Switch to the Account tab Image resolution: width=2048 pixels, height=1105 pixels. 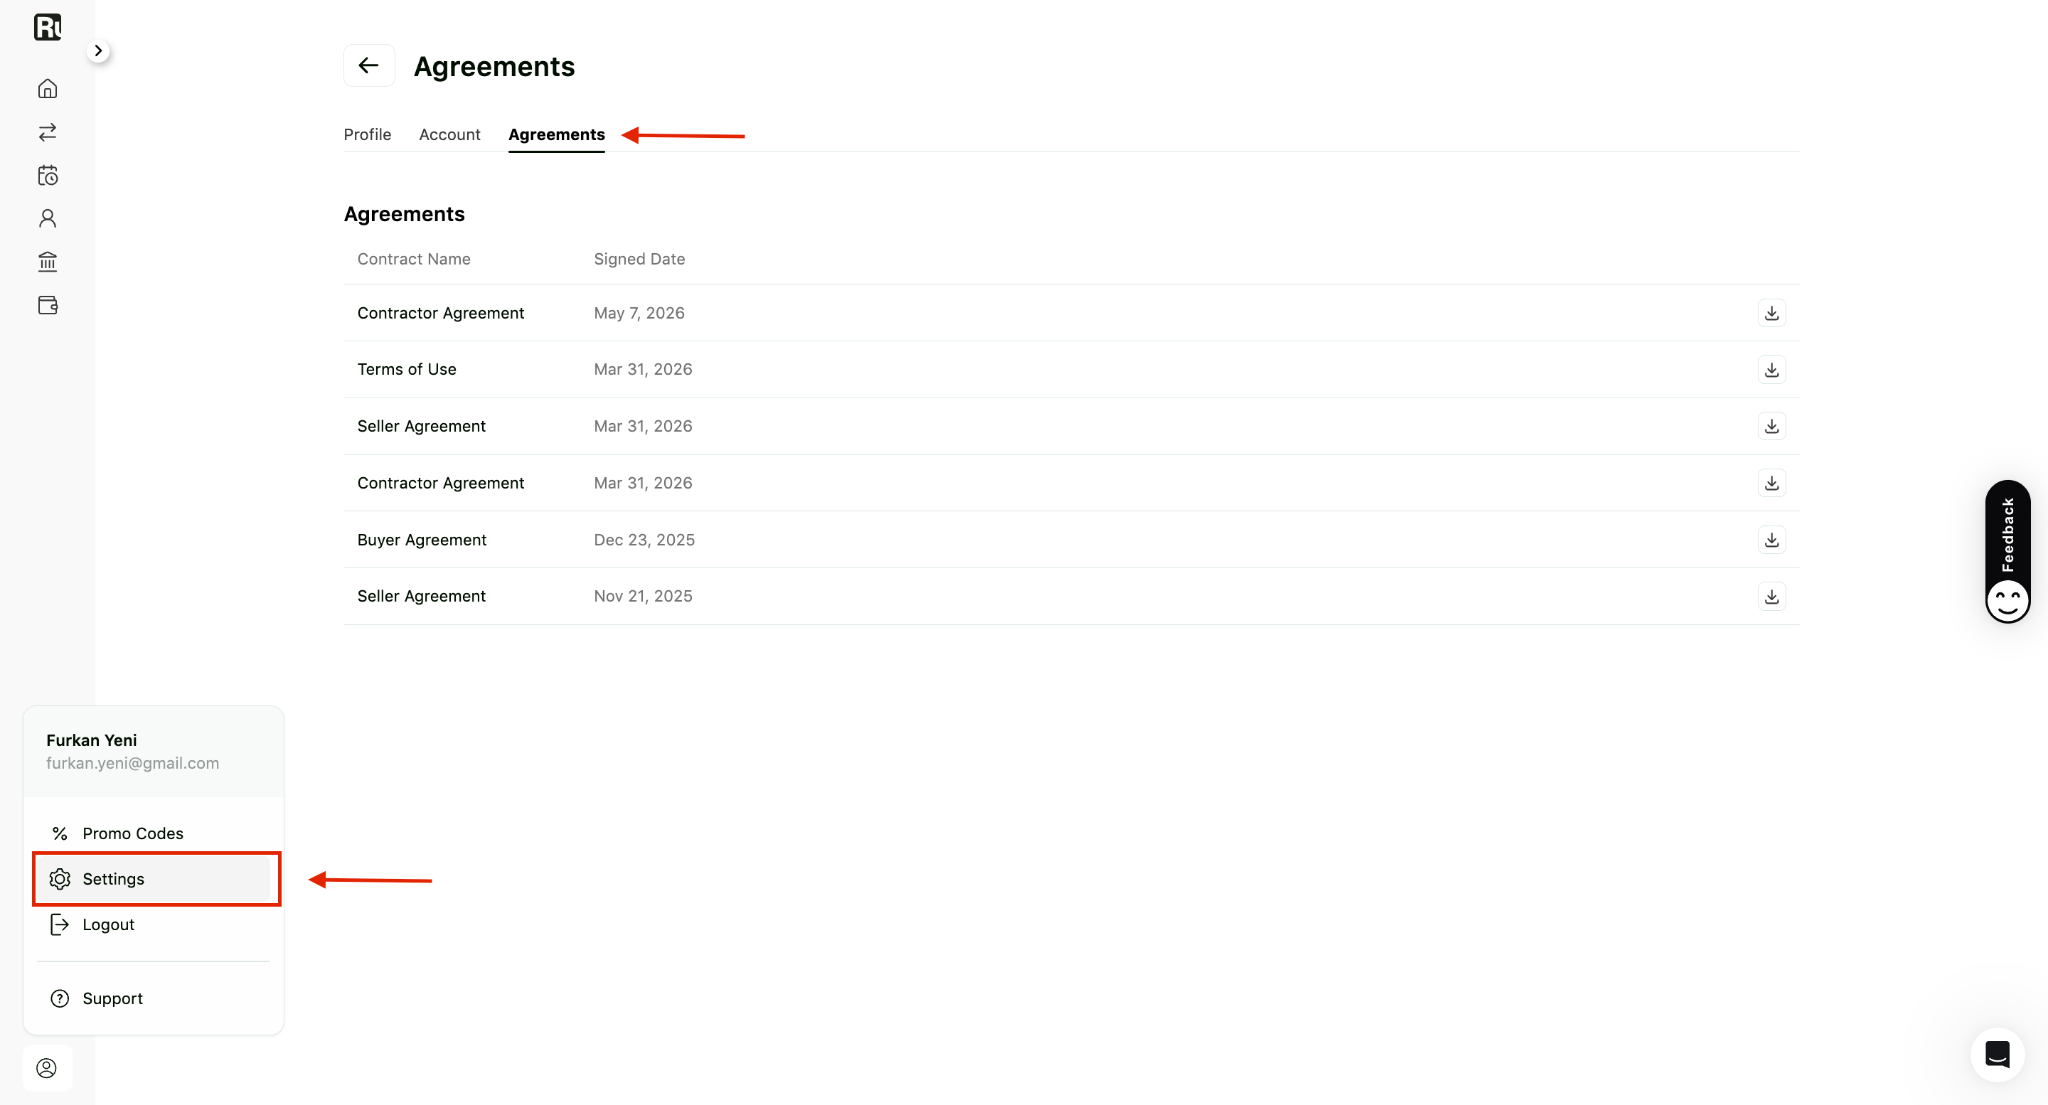(449, 134)
